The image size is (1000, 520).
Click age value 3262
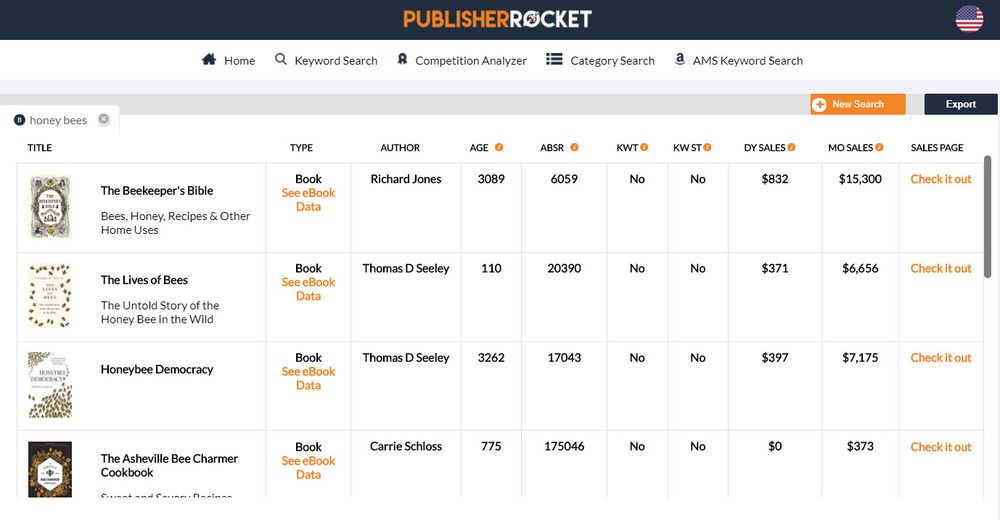(491, 358)
